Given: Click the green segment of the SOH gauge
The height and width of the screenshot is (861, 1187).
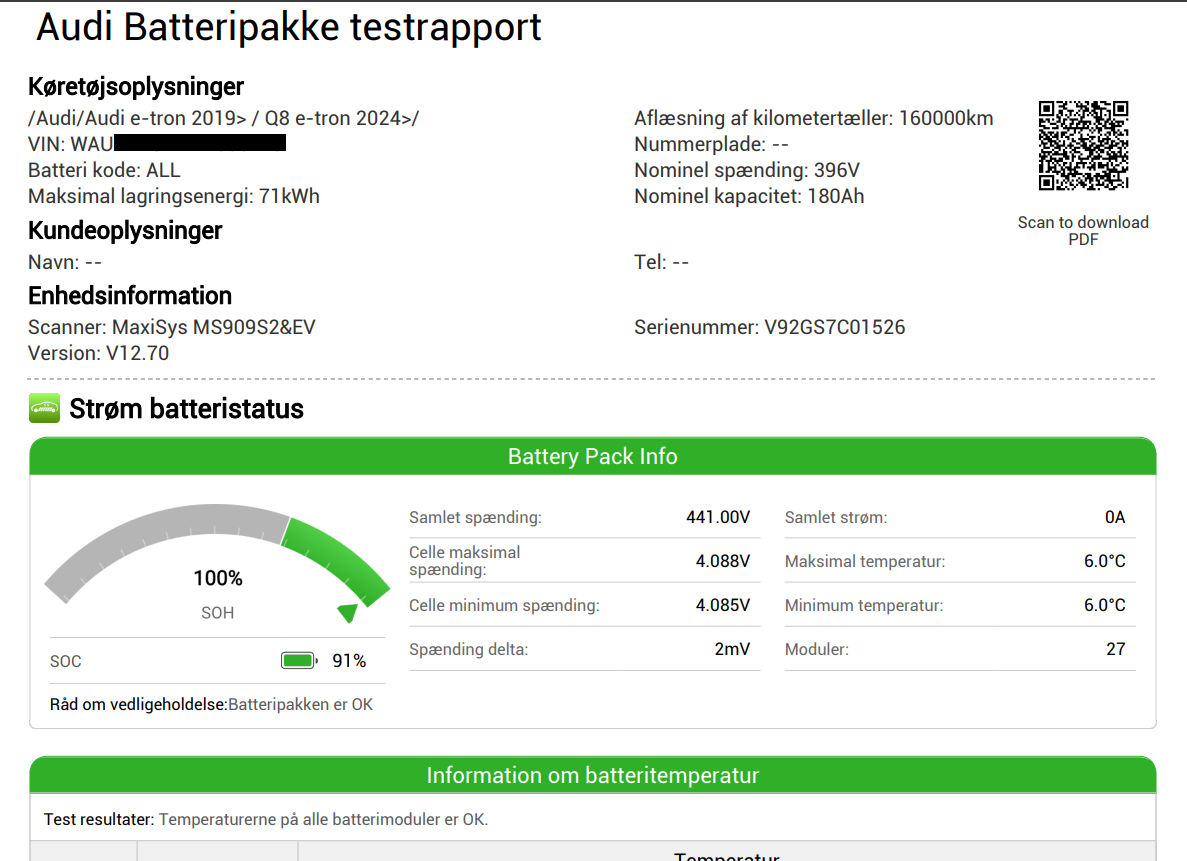Looking at the screenshot, I should coord(335,556).
